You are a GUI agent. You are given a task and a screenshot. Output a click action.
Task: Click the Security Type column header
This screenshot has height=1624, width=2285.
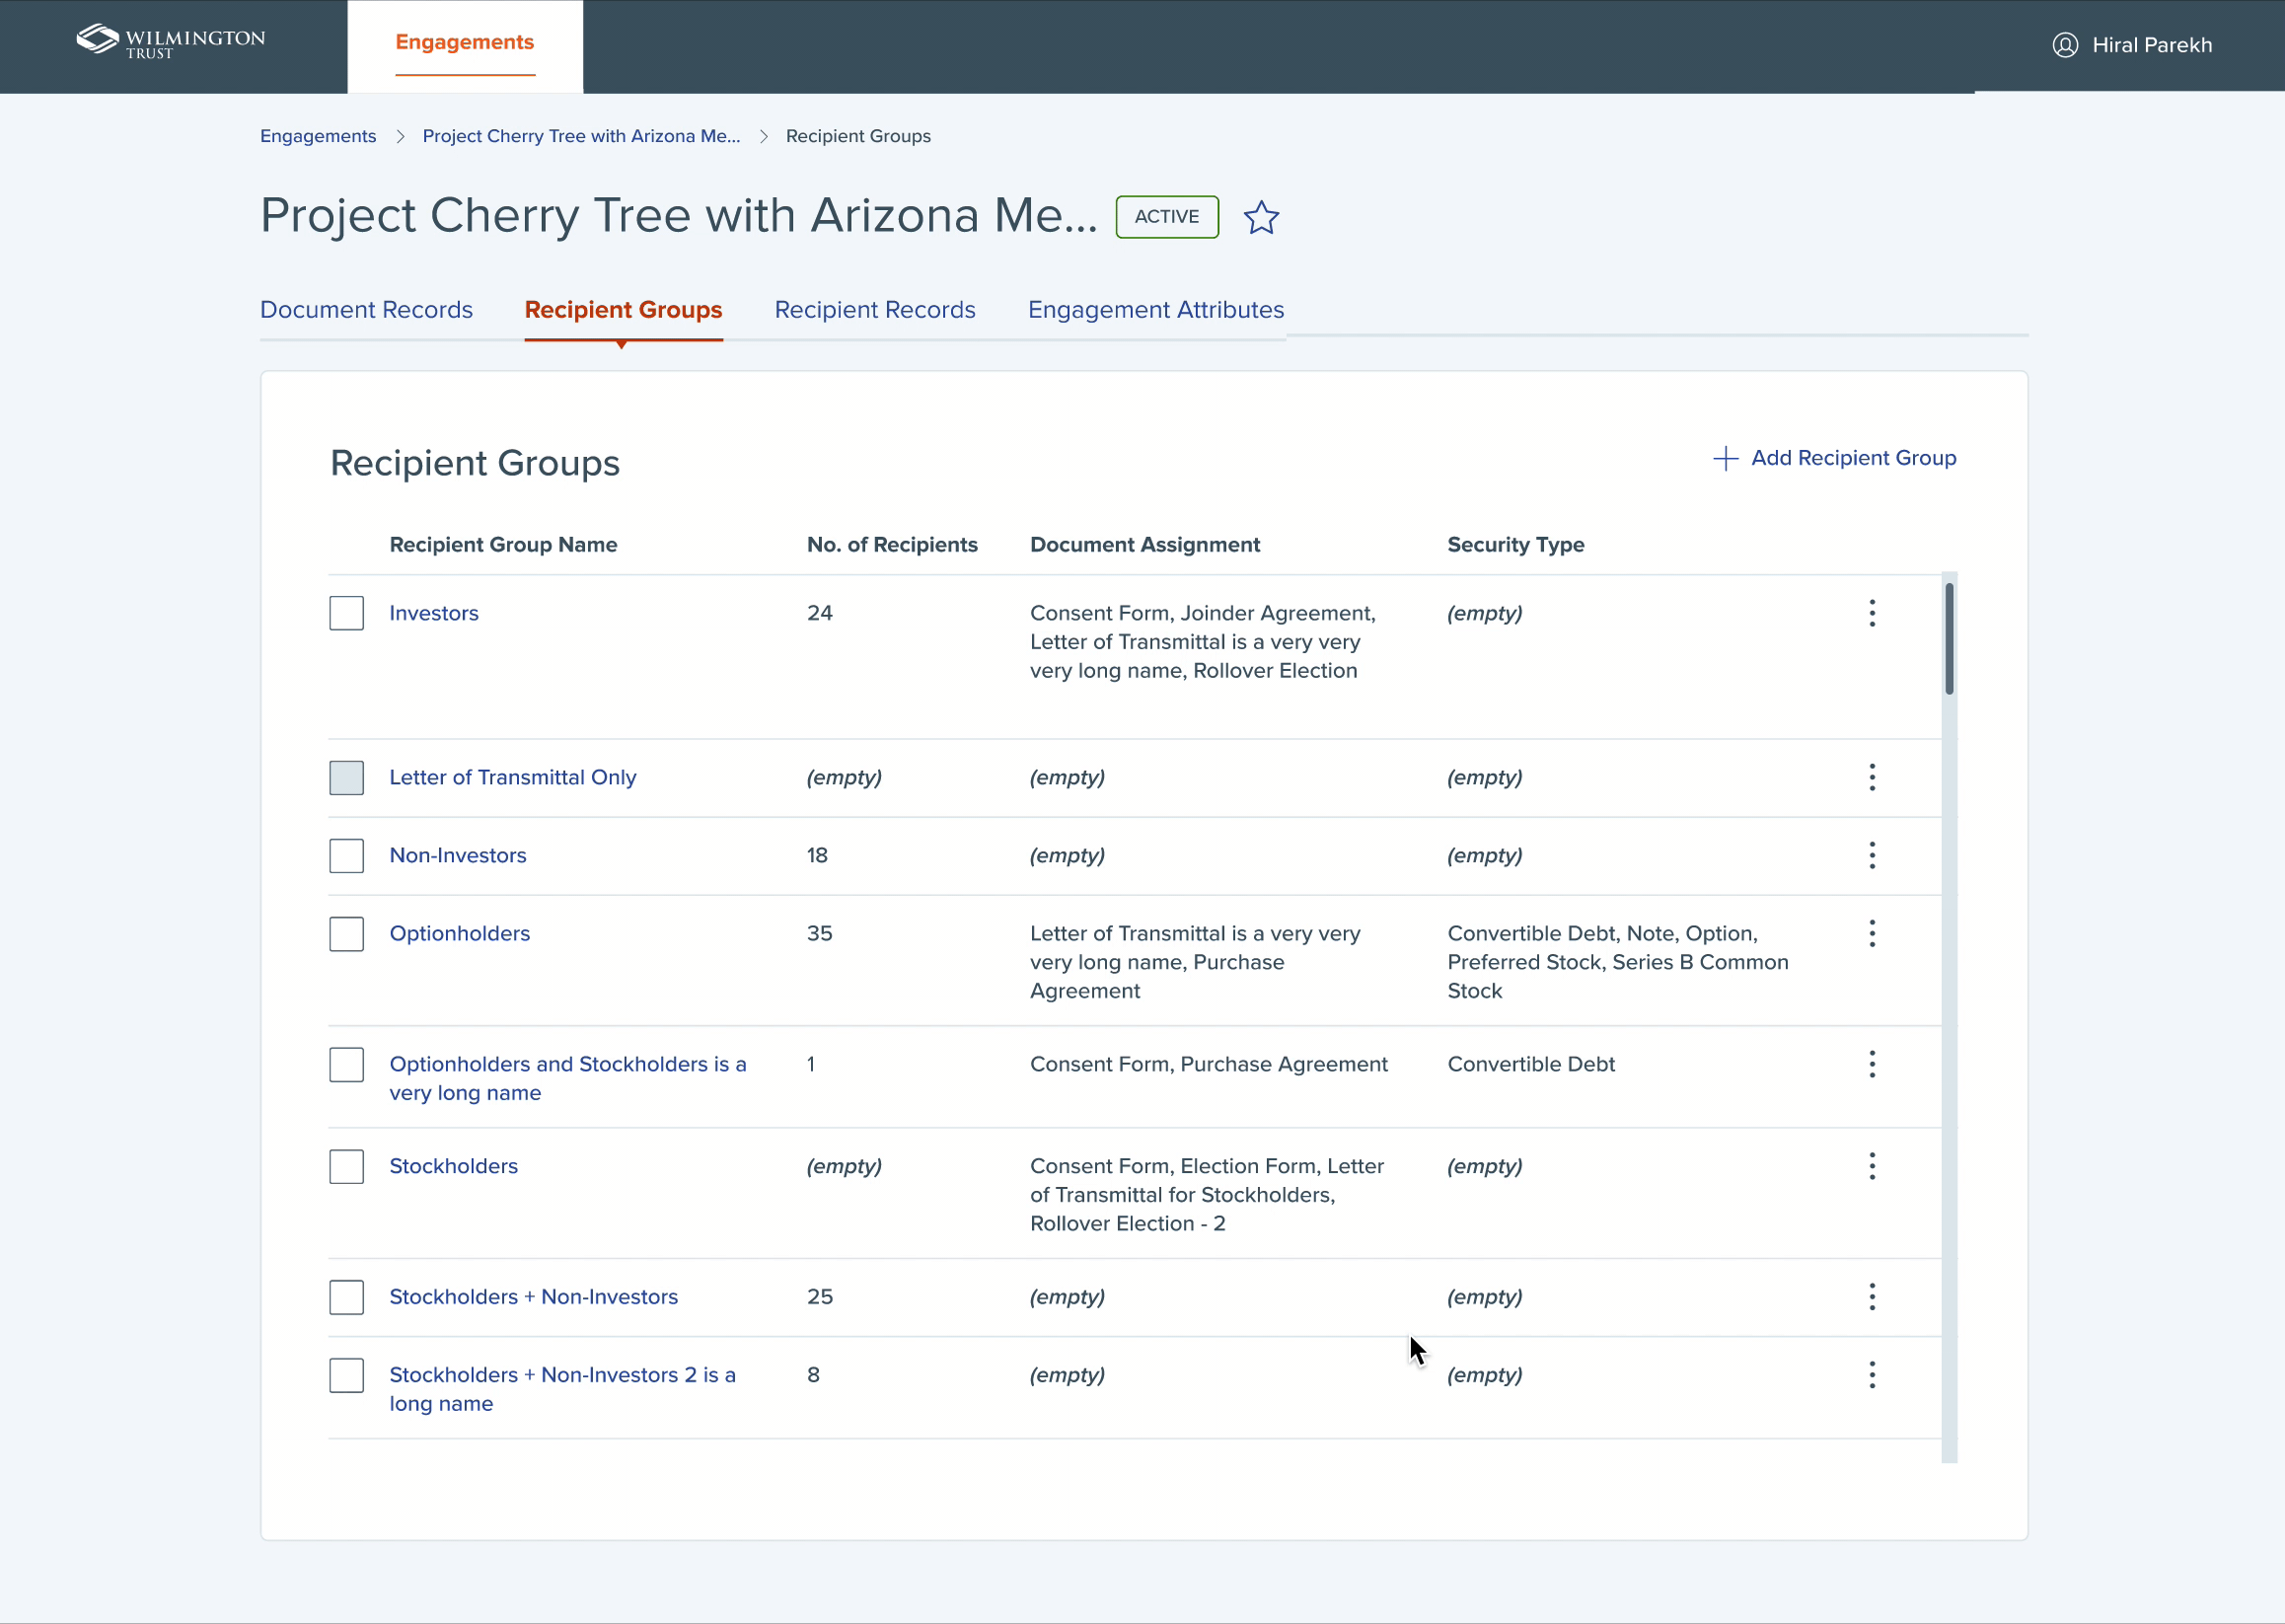(x=1516, y=545)
